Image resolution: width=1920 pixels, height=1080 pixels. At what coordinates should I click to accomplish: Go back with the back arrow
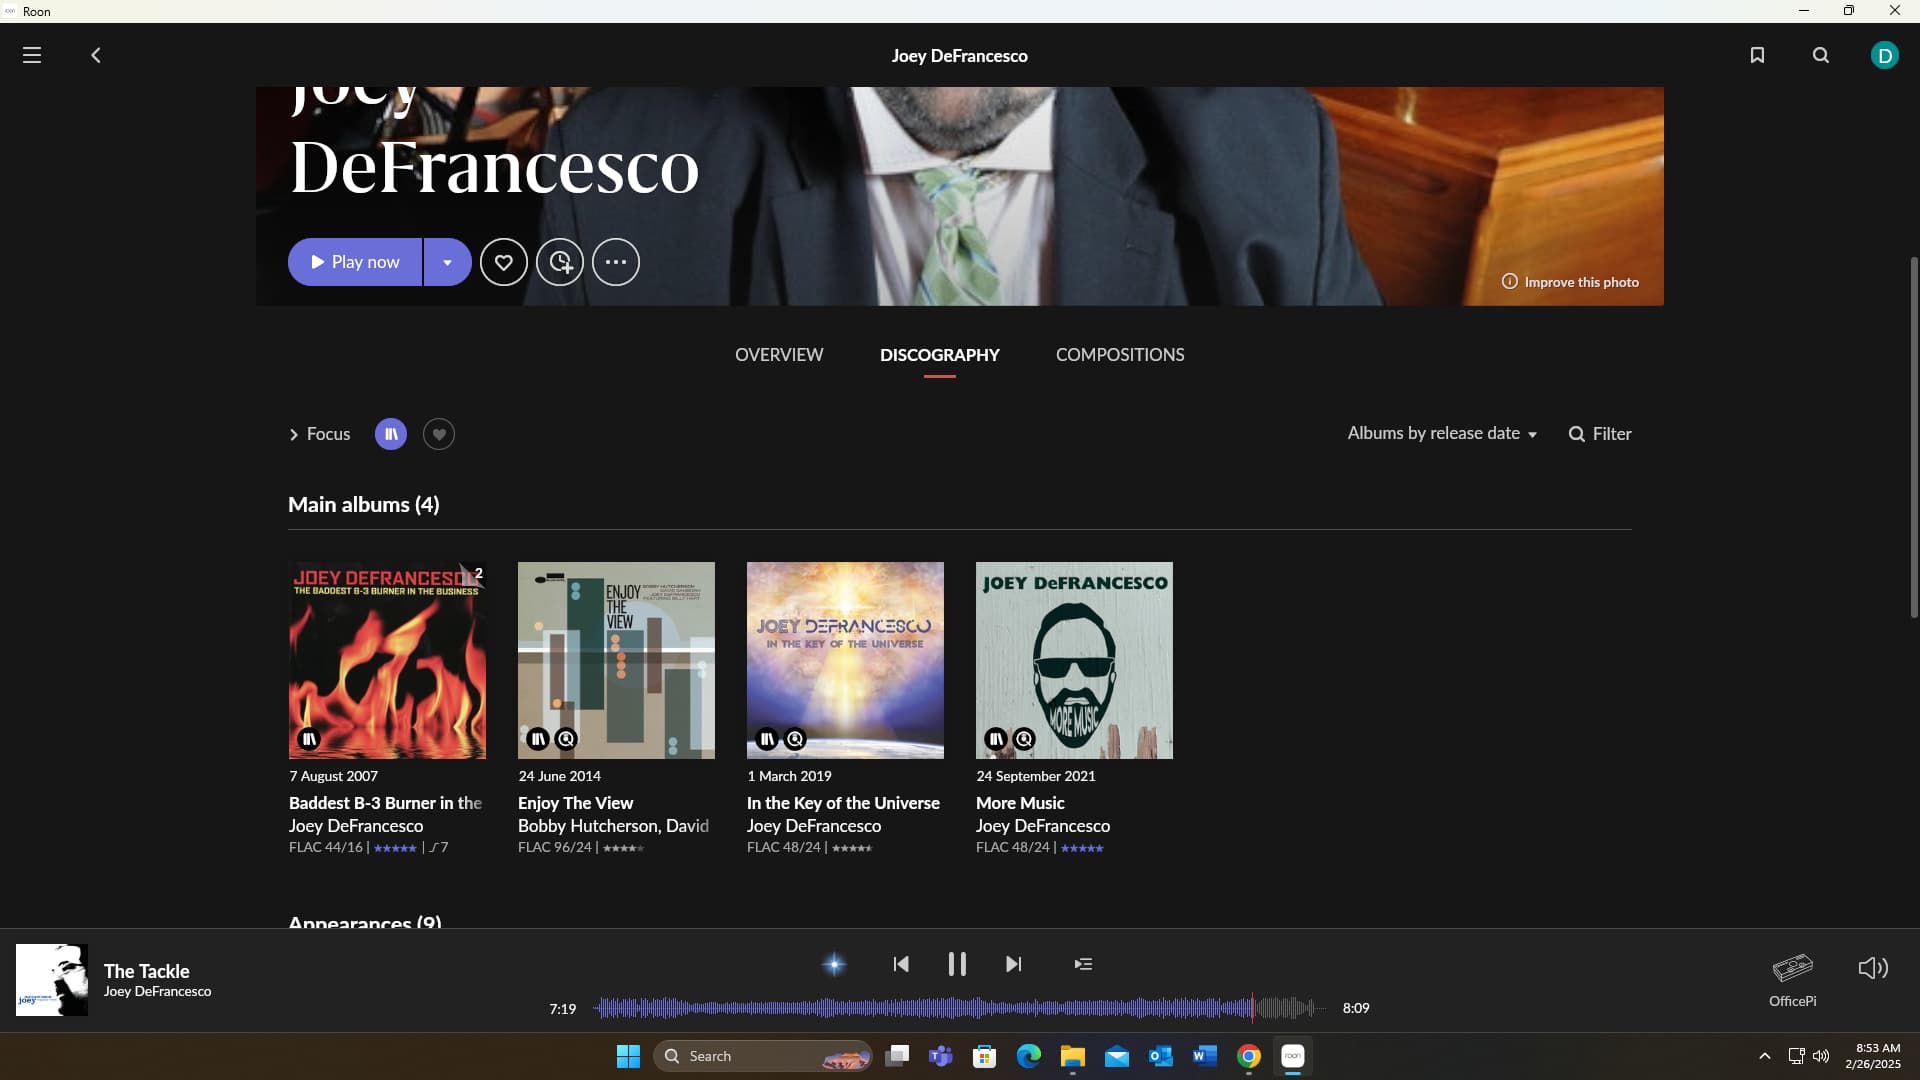coord(96,56)
